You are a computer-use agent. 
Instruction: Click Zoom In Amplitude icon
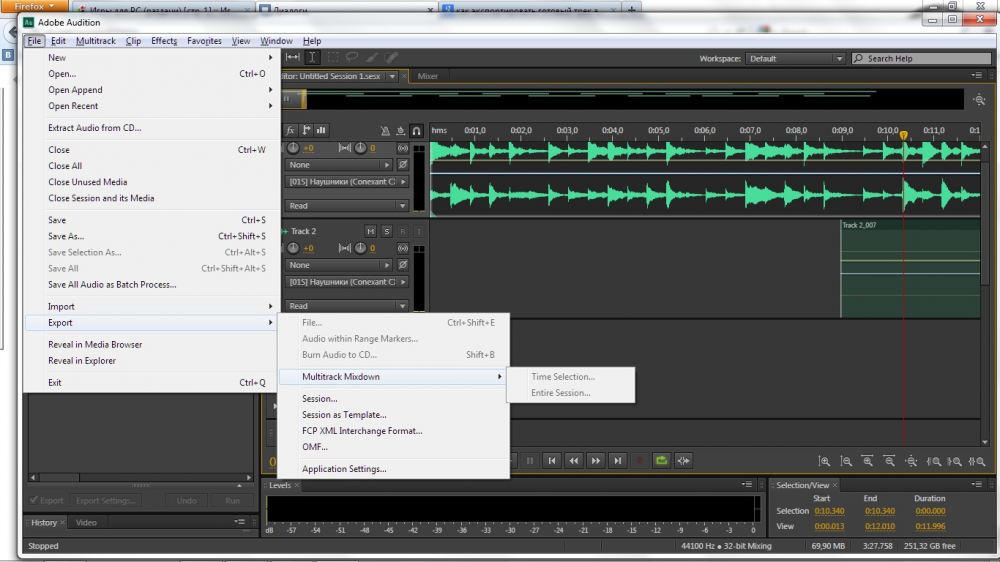824,461
